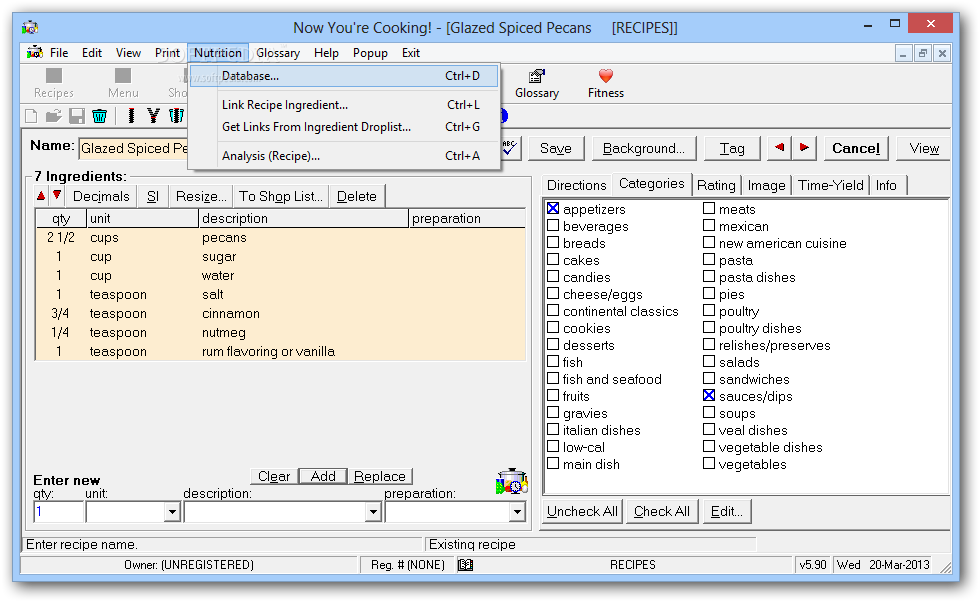This screenshot has width=980, height=602.
Task: Open the Glossary toolbar icon
Action: (537, 83)
